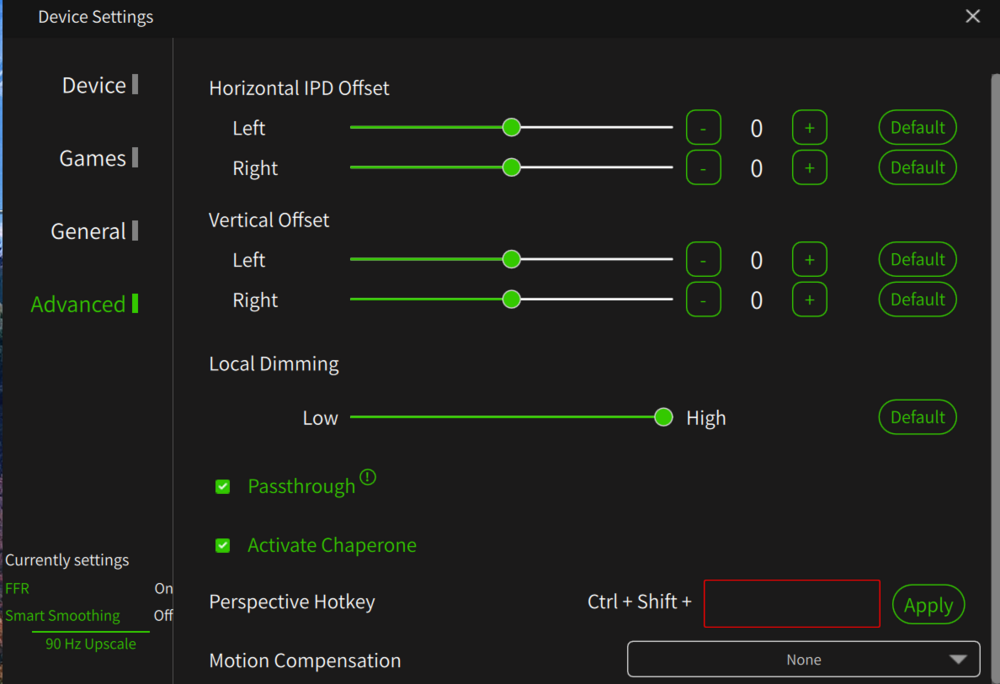Click the Smart Smoothing setting link
The height and width of the screenshot is (684, 1000).
[x=62, y=616]
